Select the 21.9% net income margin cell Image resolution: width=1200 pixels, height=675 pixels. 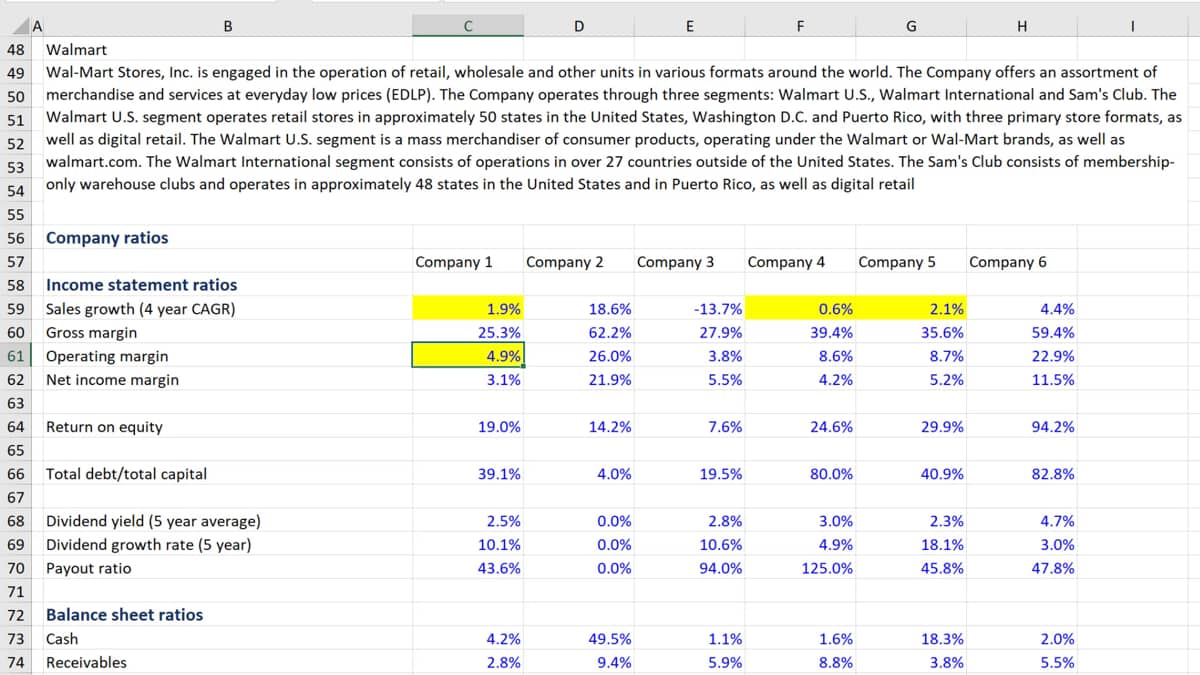pos(579,380)
